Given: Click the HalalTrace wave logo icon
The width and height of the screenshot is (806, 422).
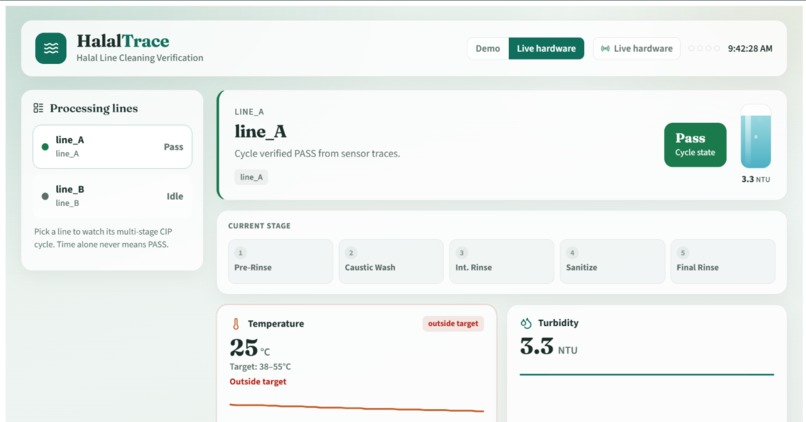Looking at the screenshot, I should [x=51, y=48].
